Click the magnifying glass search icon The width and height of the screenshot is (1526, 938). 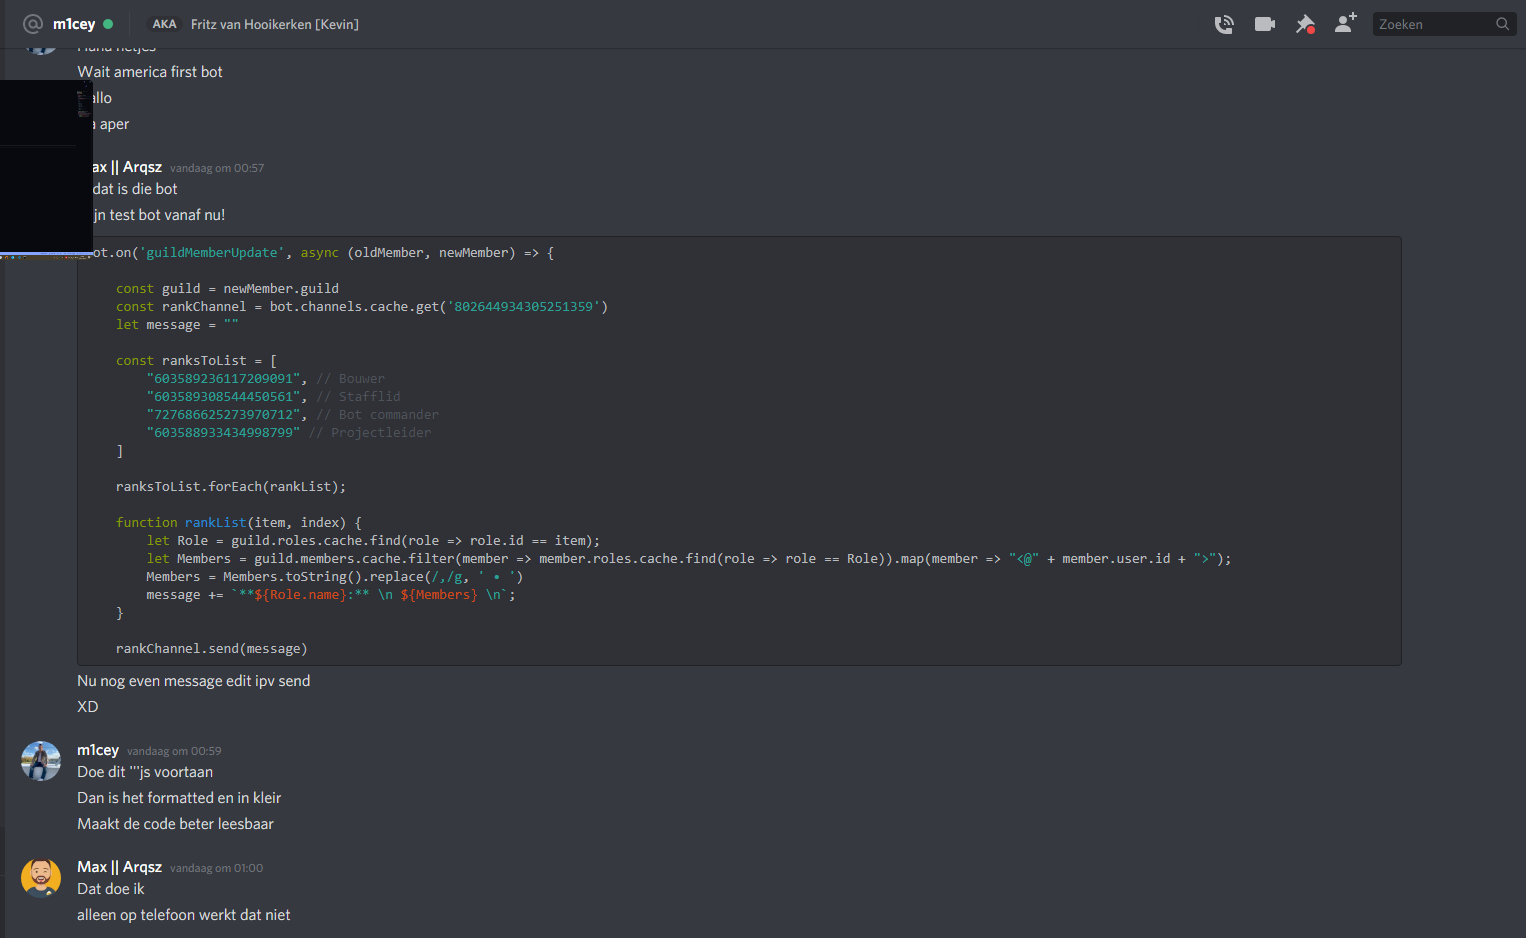pos(1502,24)
